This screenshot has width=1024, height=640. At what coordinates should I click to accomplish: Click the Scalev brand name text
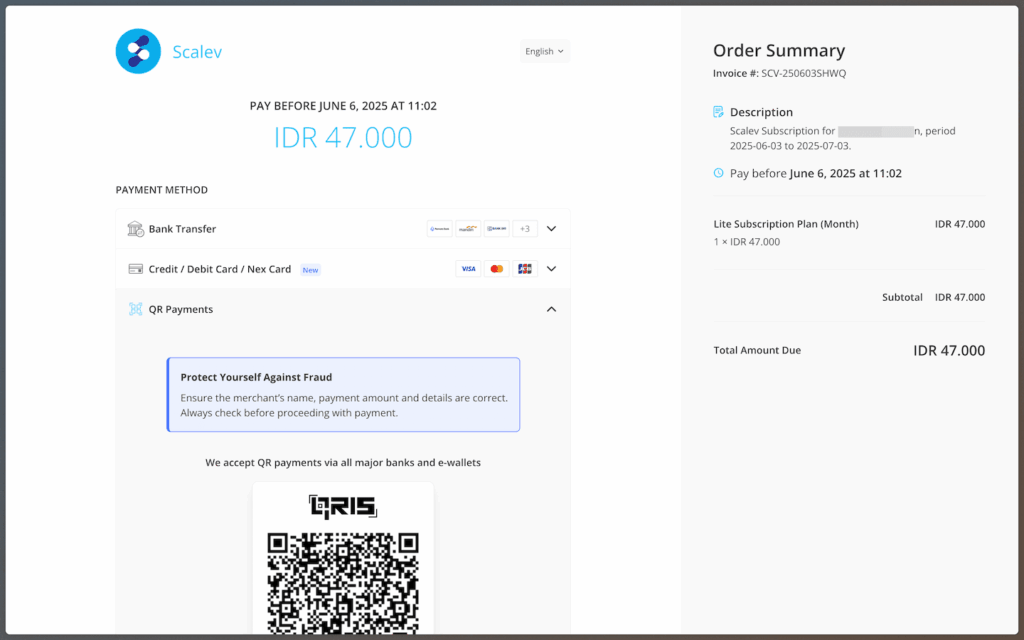197,52
